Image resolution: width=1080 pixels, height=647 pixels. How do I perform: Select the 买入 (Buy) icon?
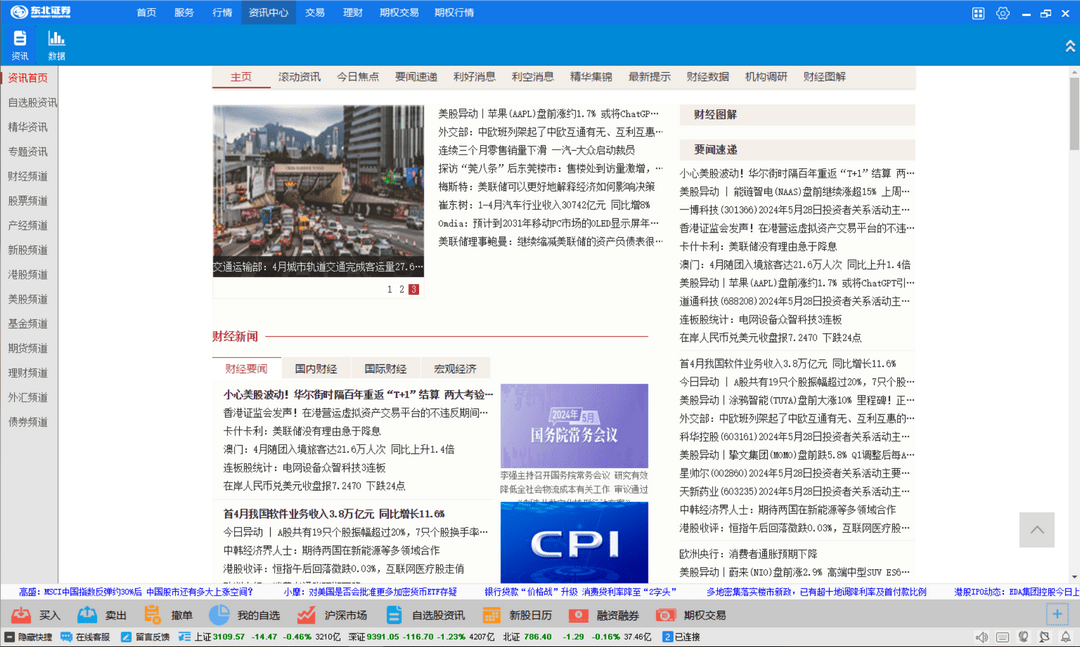22,614
